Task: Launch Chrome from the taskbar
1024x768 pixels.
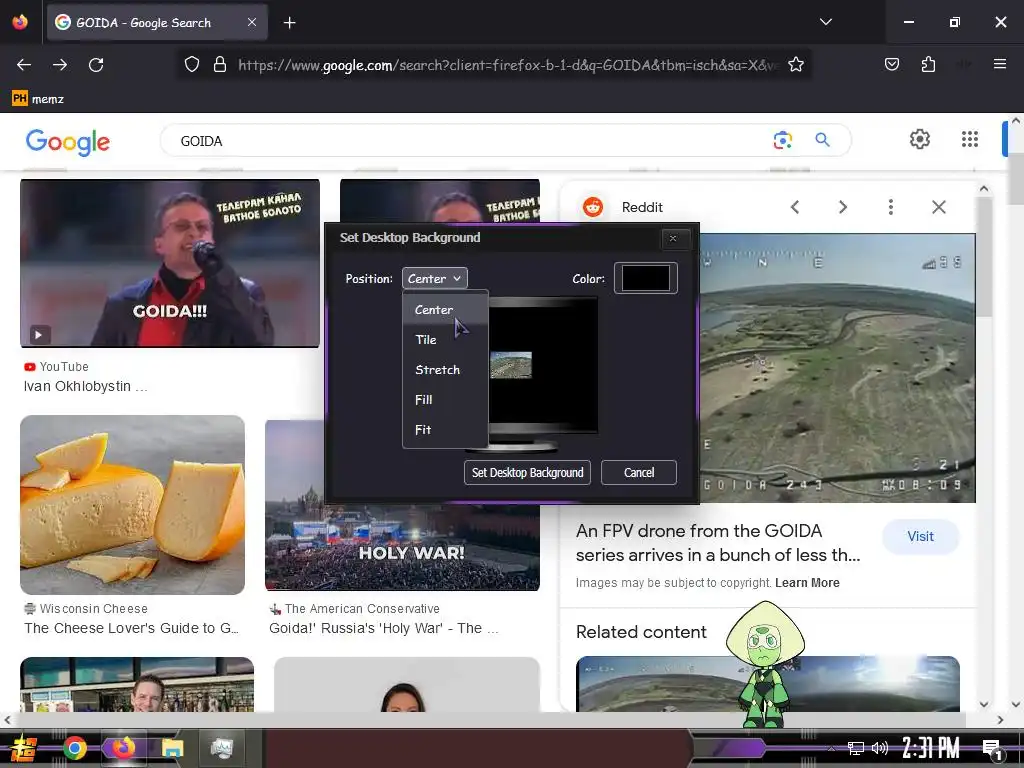Action: [x=75, y=748]
